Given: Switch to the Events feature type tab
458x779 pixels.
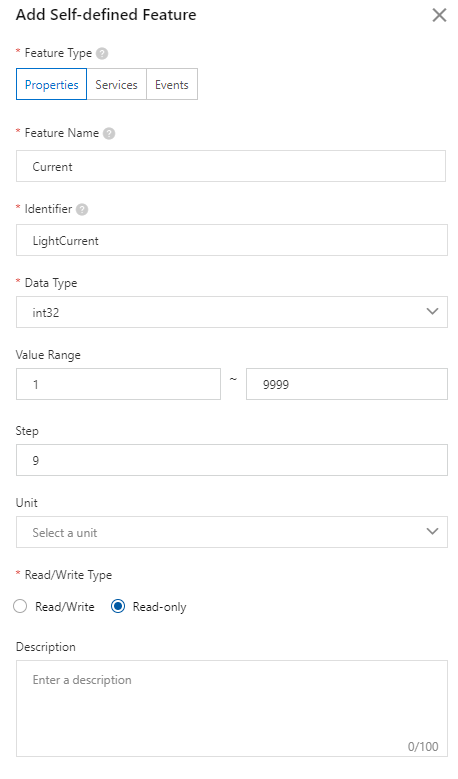Looking at the screenshot, I should 172,84.
